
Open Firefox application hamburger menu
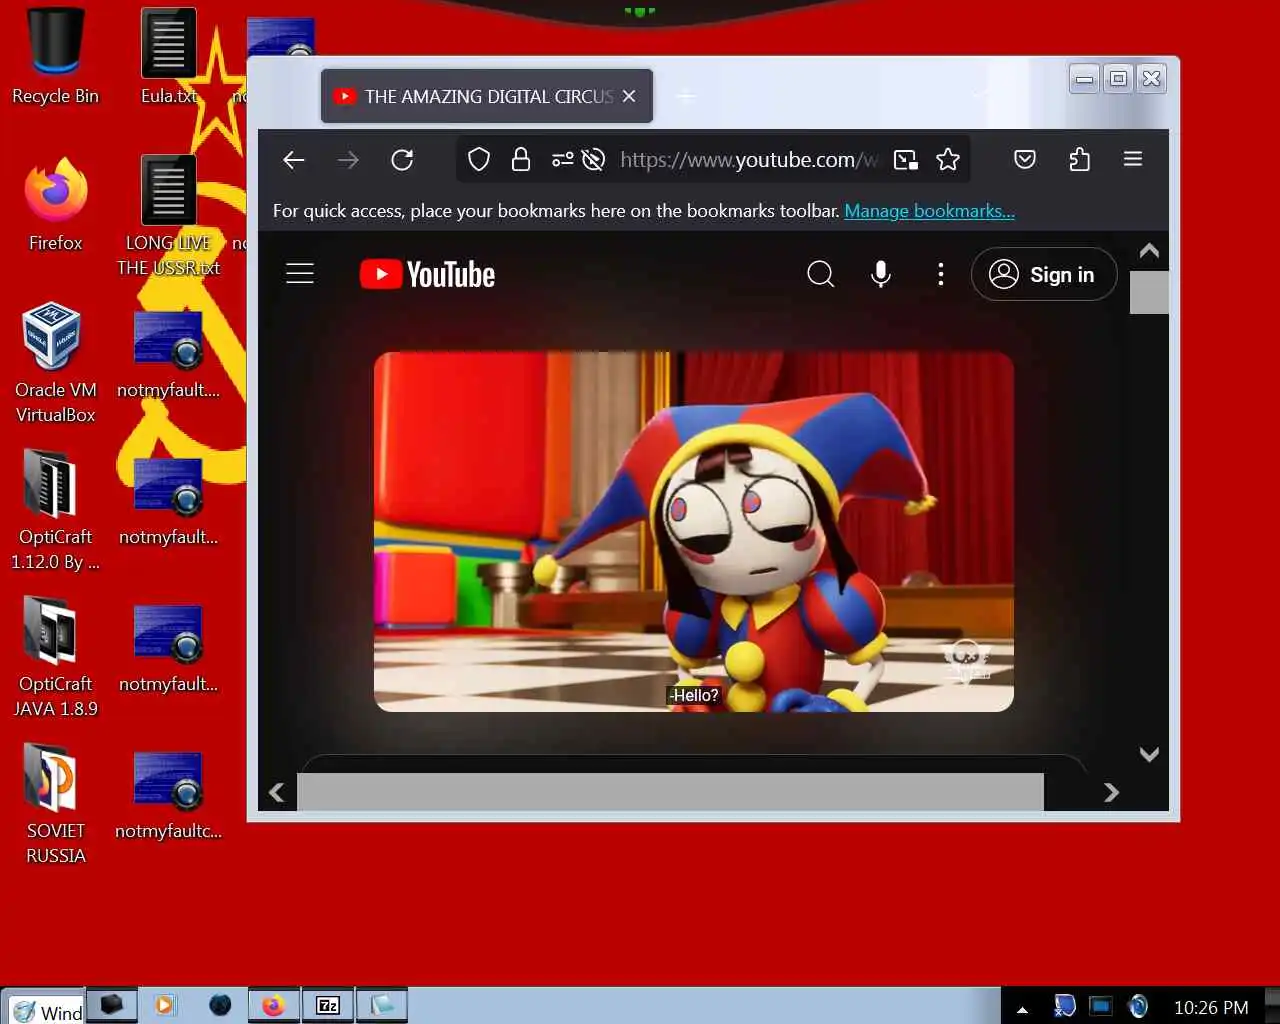1133,160
